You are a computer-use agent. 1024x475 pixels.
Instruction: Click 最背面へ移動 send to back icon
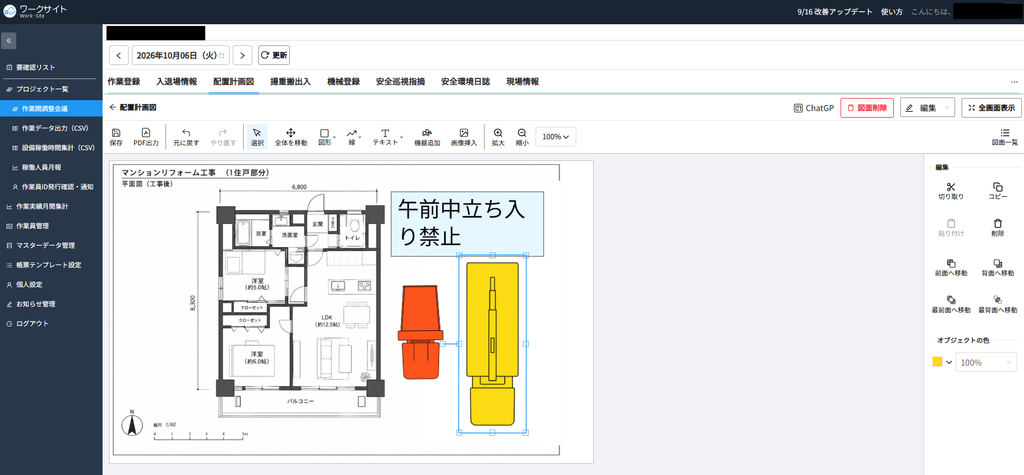[x=997, y=304]
